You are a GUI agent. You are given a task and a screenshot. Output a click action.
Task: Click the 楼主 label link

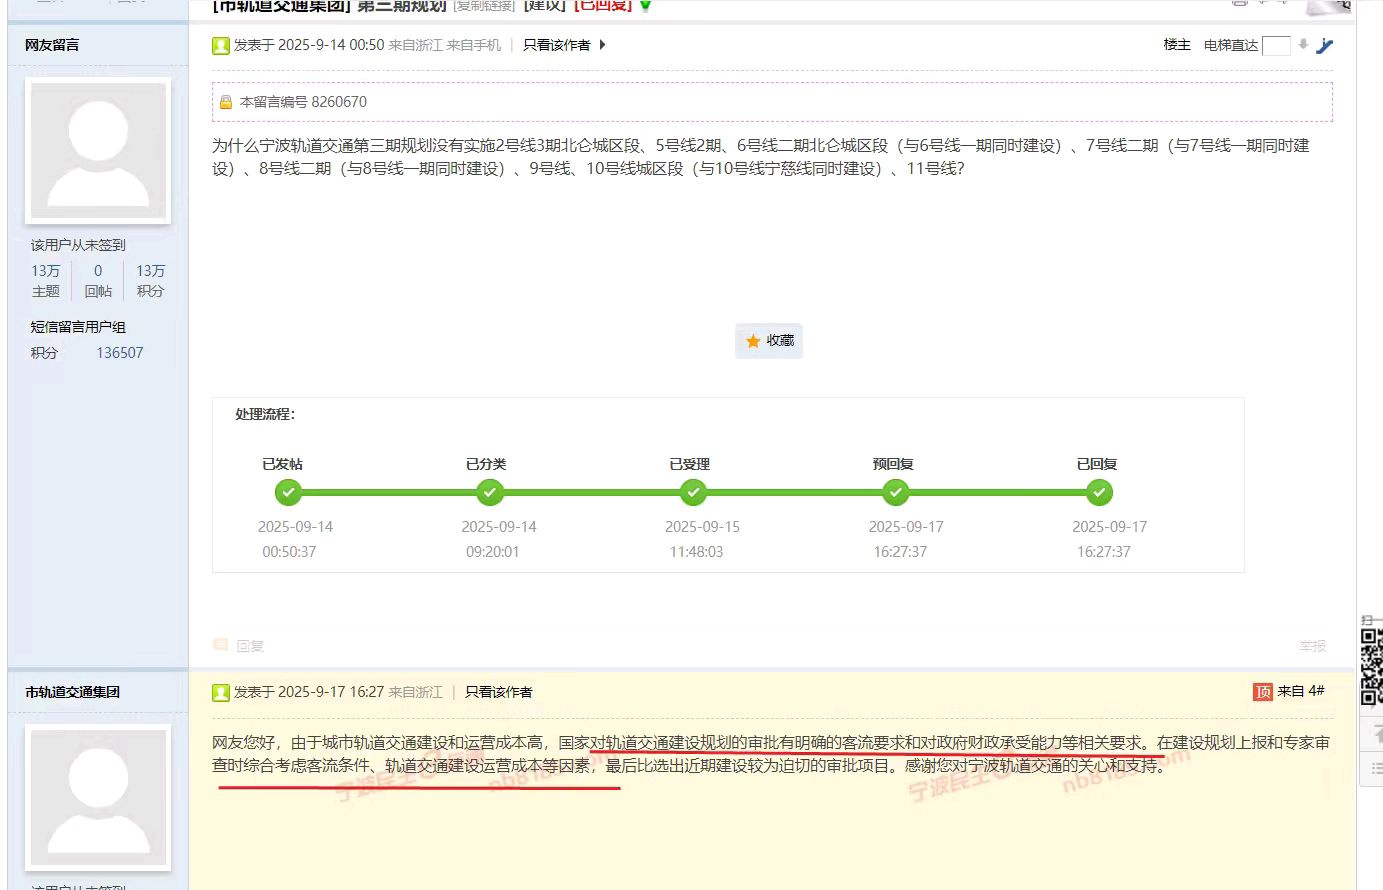(1176, 45)
